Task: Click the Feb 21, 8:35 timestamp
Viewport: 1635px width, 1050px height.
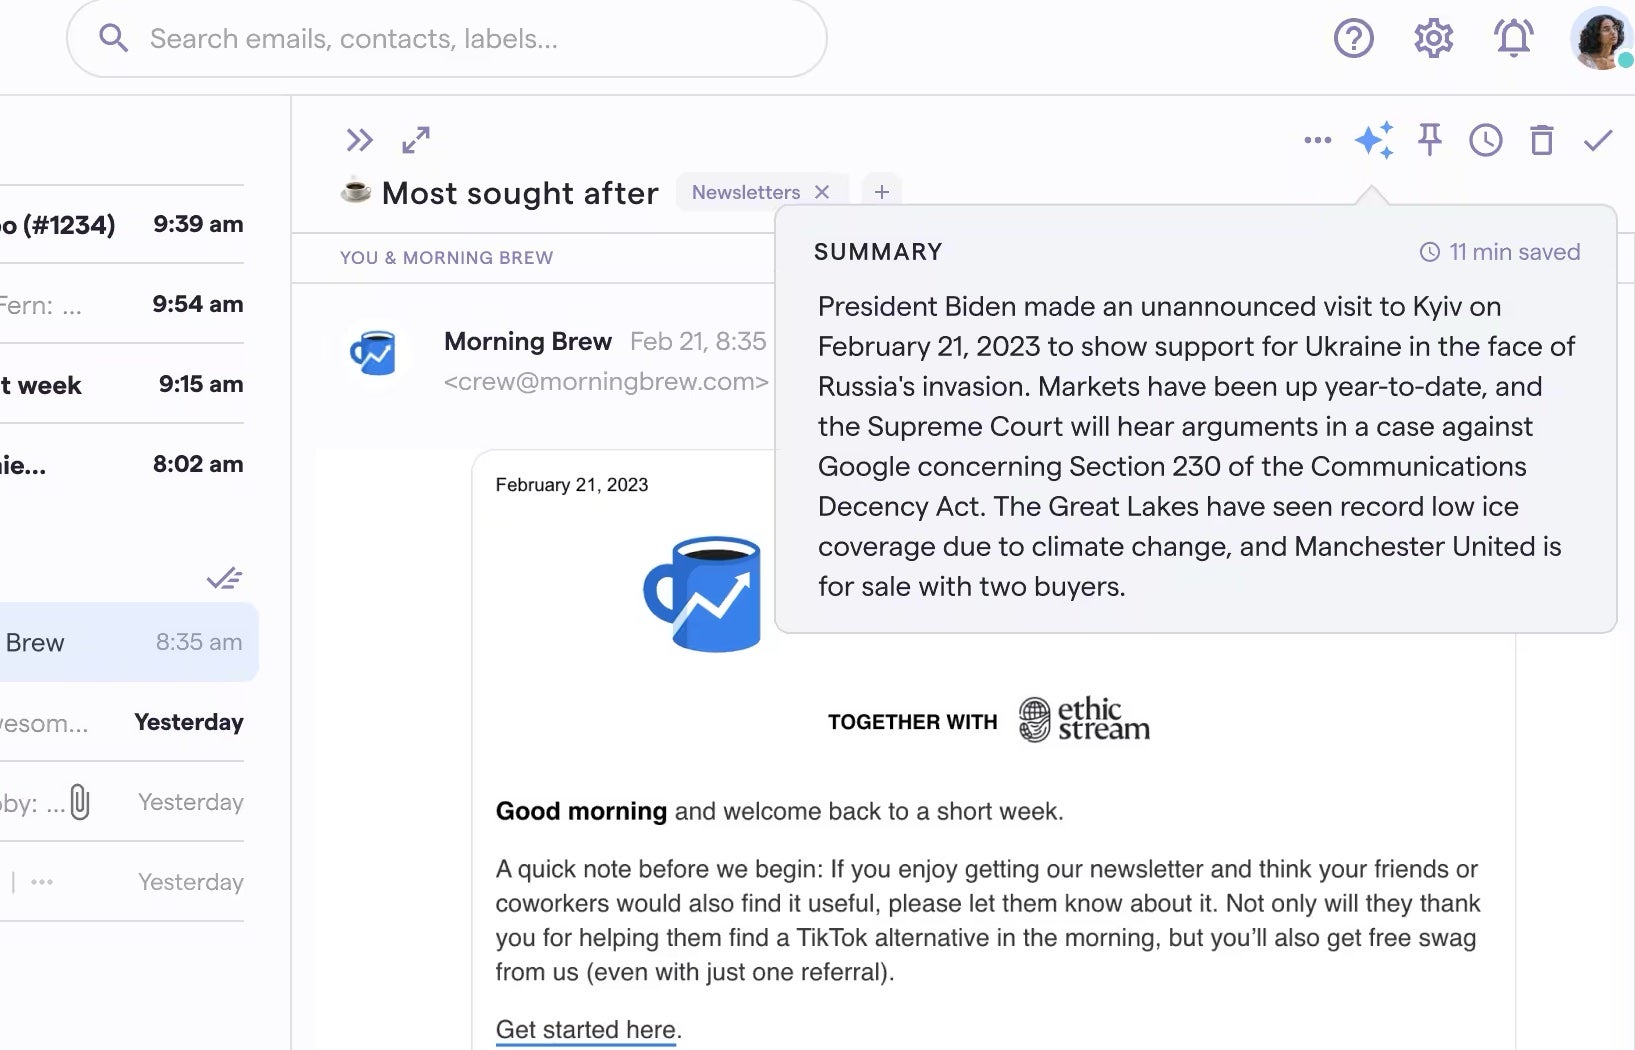Action: tap(698, 342)
